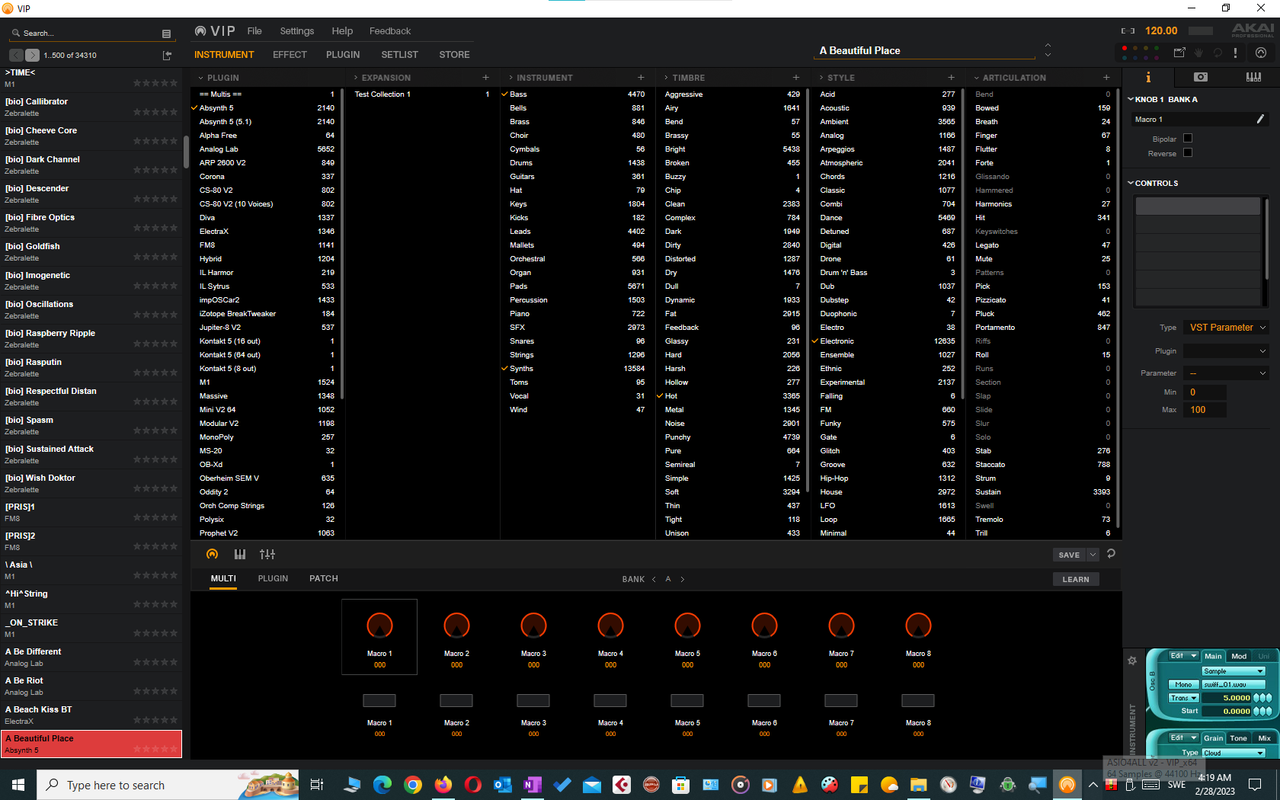Click the exclamation mark panic icon
Viewport: 1280px width, 800px height.
[1236, 53]
